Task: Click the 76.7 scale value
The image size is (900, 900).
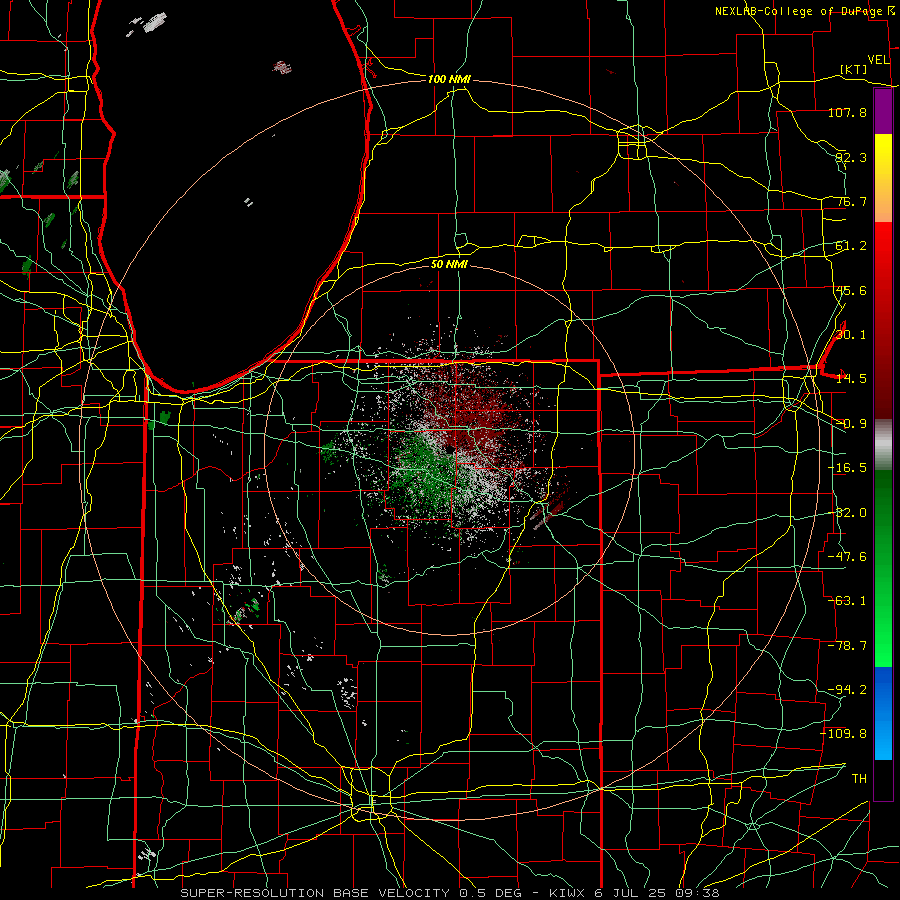Action: point(851,201)
